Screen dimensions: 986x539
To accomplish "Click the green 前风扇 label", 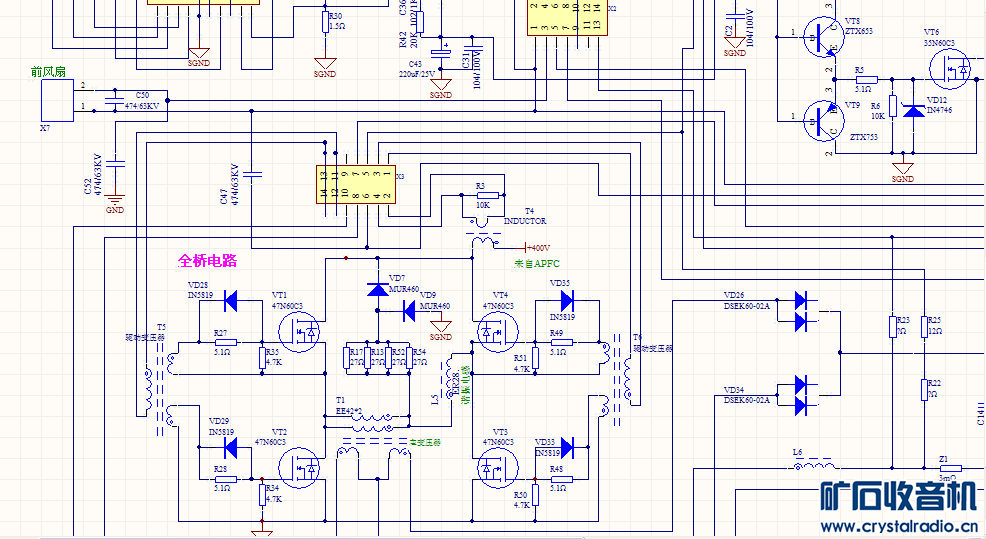I will pyautogui.click(x=48, y=72).
